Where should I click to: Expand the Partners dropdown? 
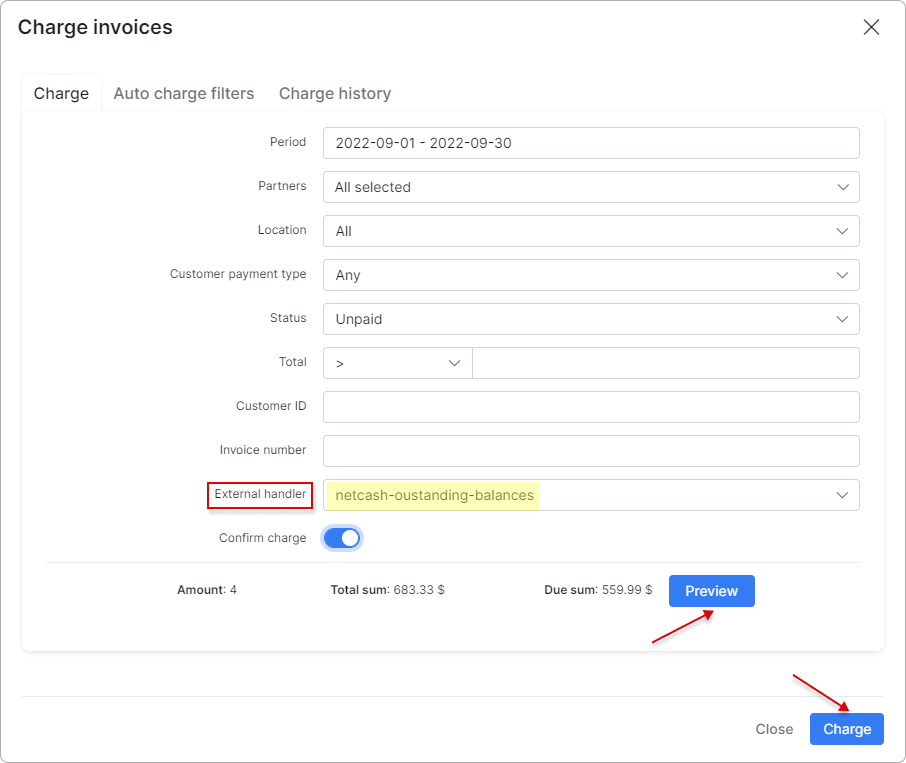(590, 187)
